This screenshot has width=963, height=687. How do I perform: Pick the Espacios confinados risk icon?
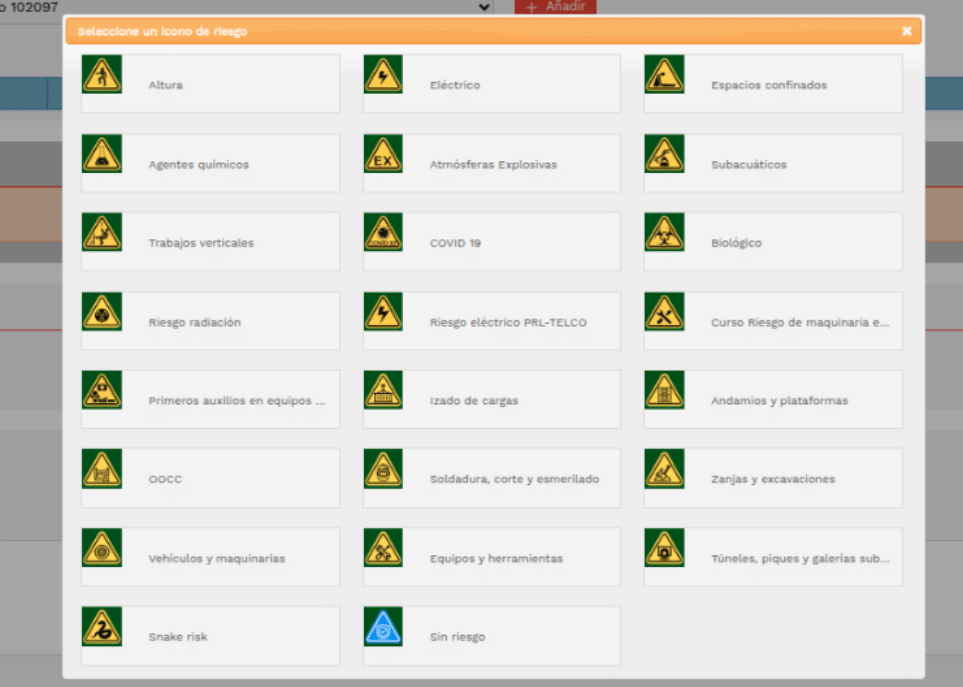[664, 75]
